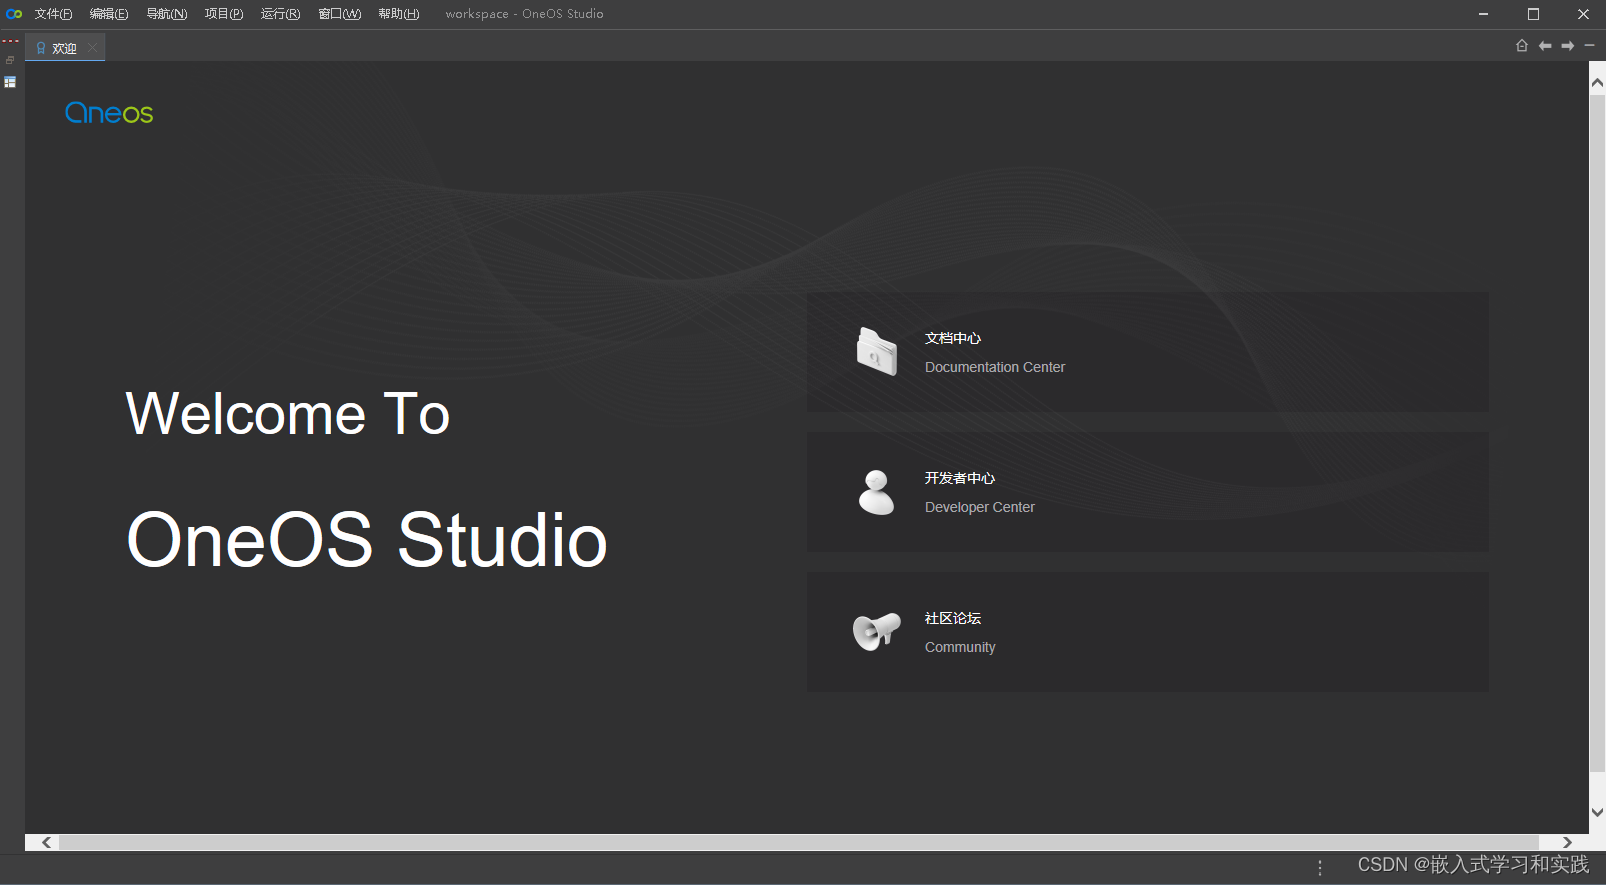This screenshot has width=1606, height=885.
Task: Click the Community megaphone icon
Action: [x=876, y=632]
